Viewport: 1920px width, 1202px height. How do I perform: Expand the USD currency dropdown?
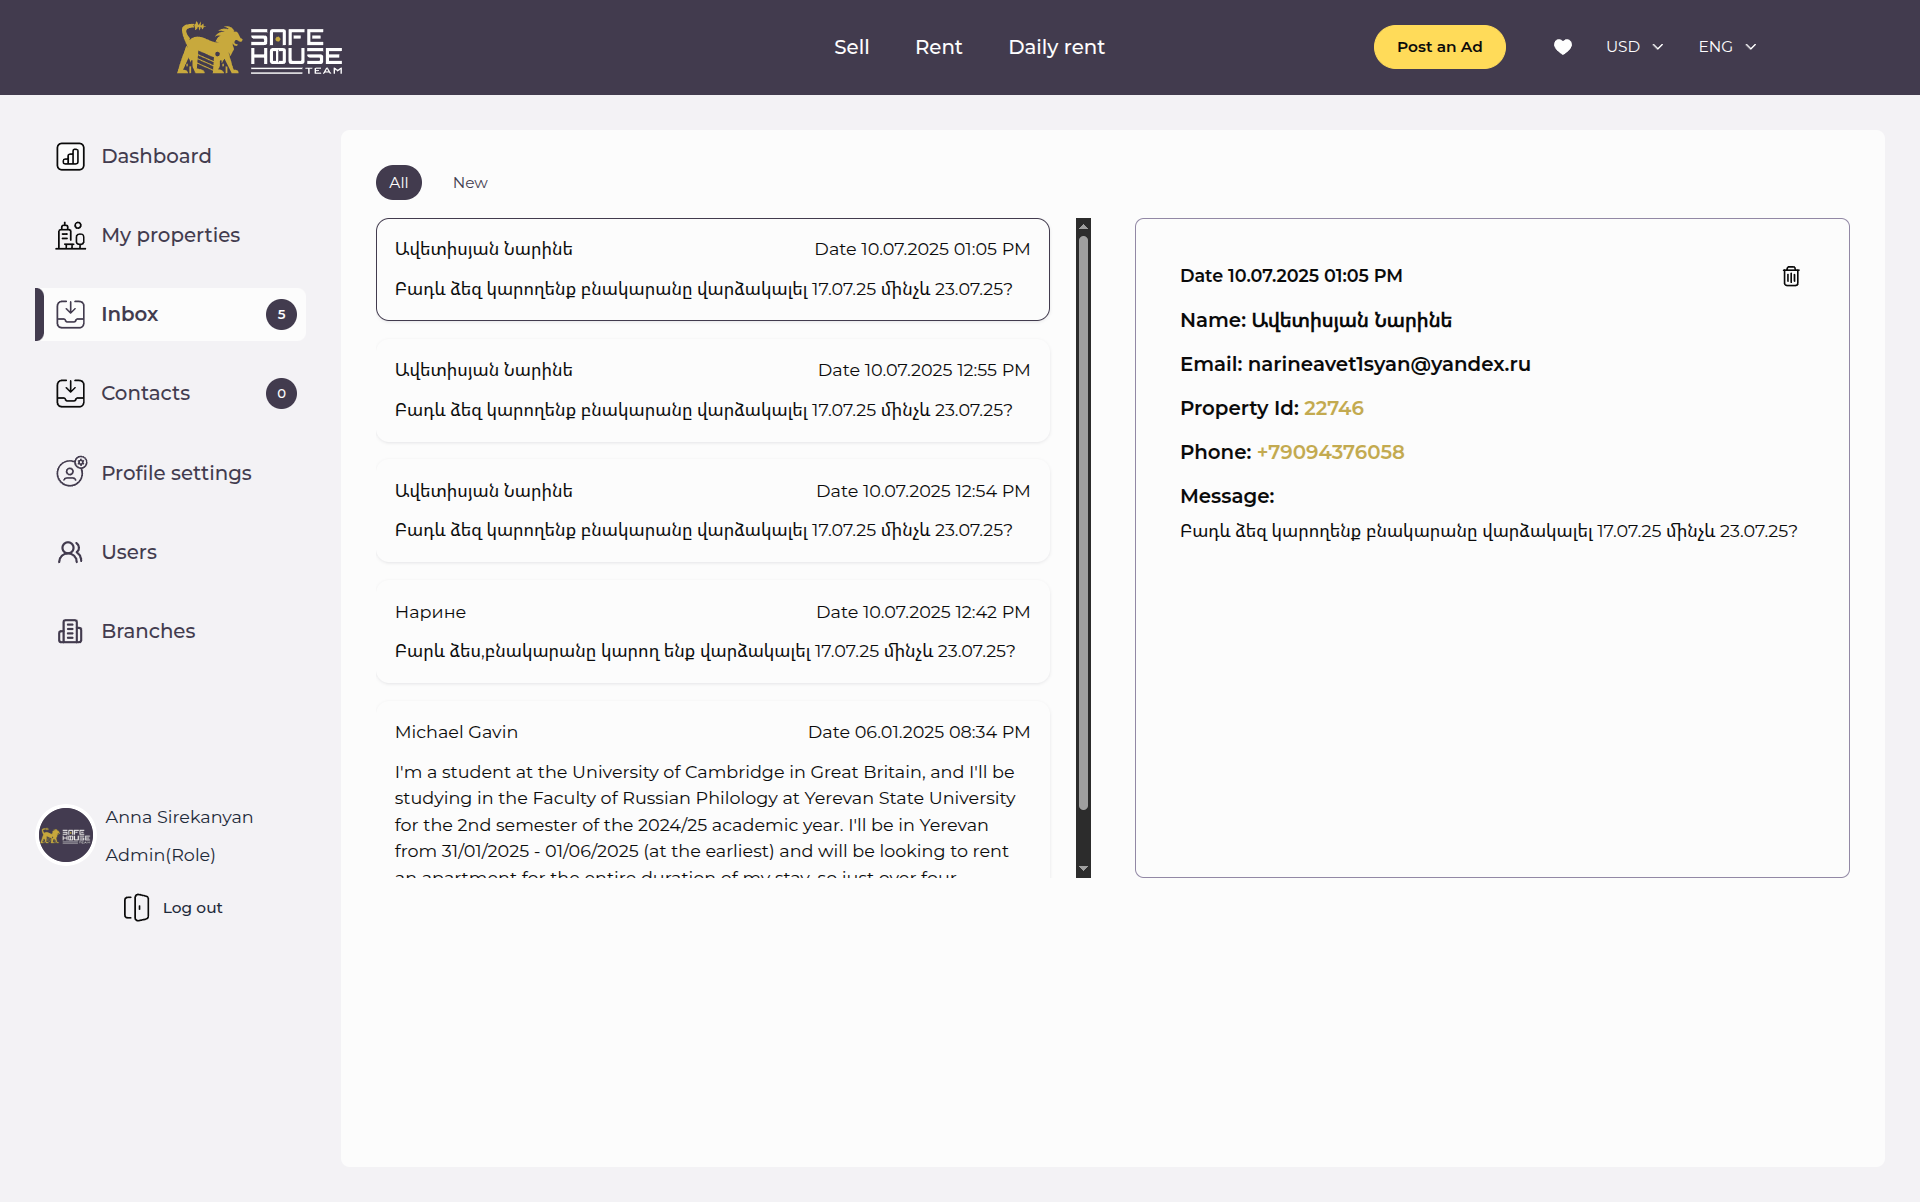click(1634, 47)
